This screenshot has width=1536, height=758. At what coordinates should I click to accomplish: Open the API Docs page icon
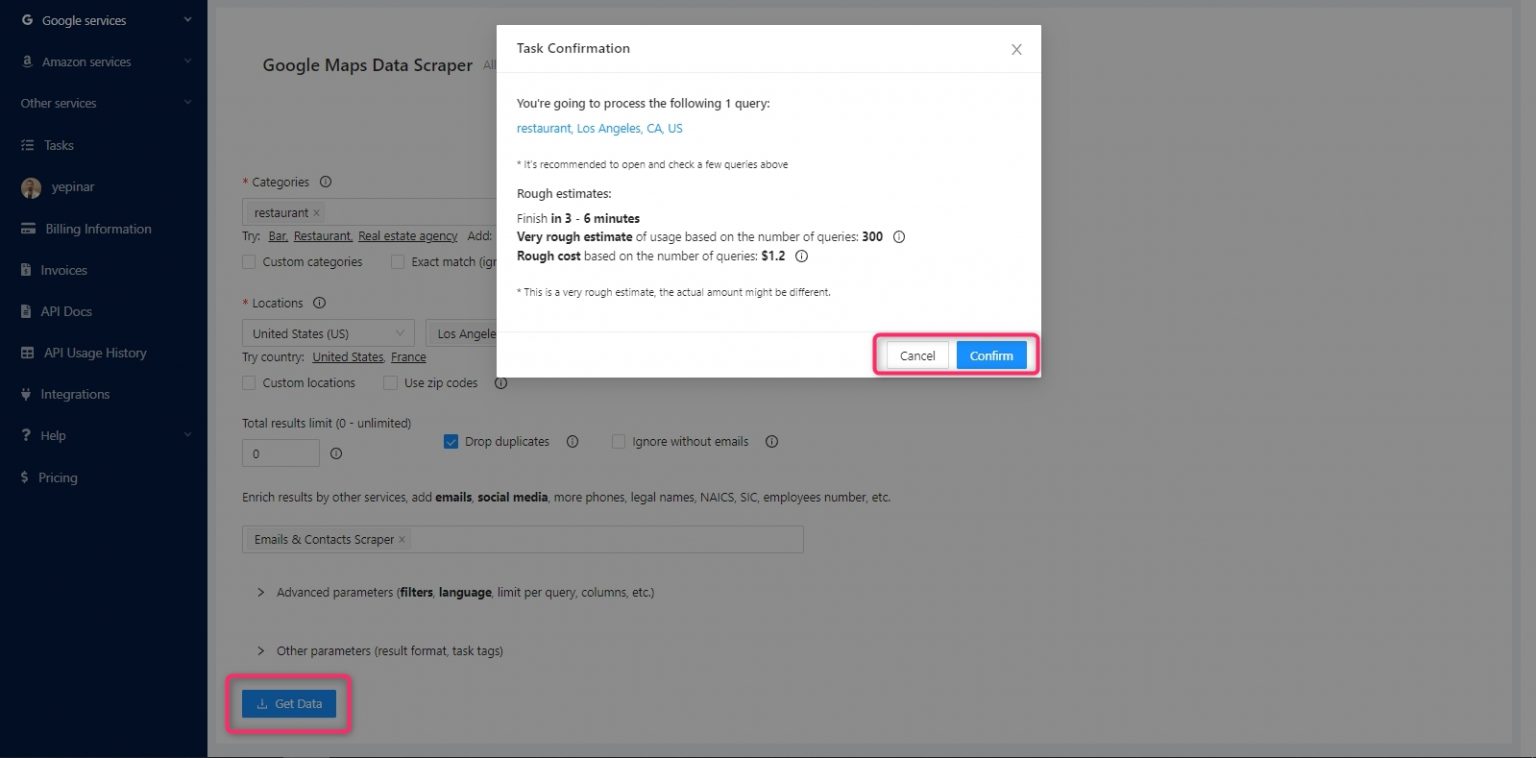pyautogui.click(x=28, y=311)
